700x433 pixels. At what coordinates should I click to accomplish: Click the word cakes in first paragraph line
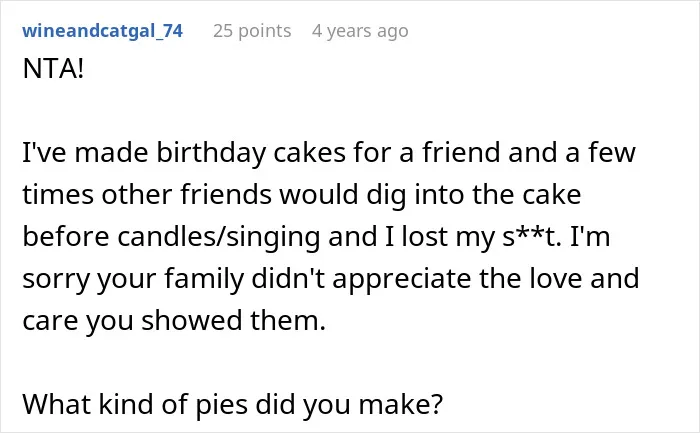tap(309, 153)
